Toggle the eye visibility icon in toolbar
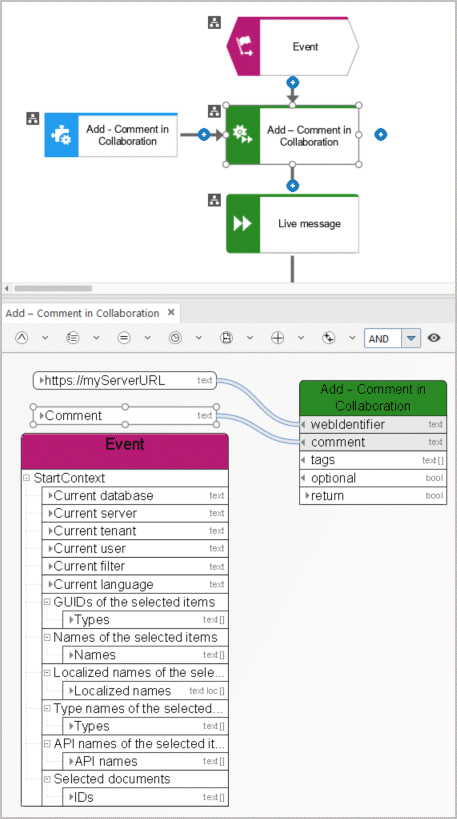This screenshot has width=457, height=819. click(433, 338)
